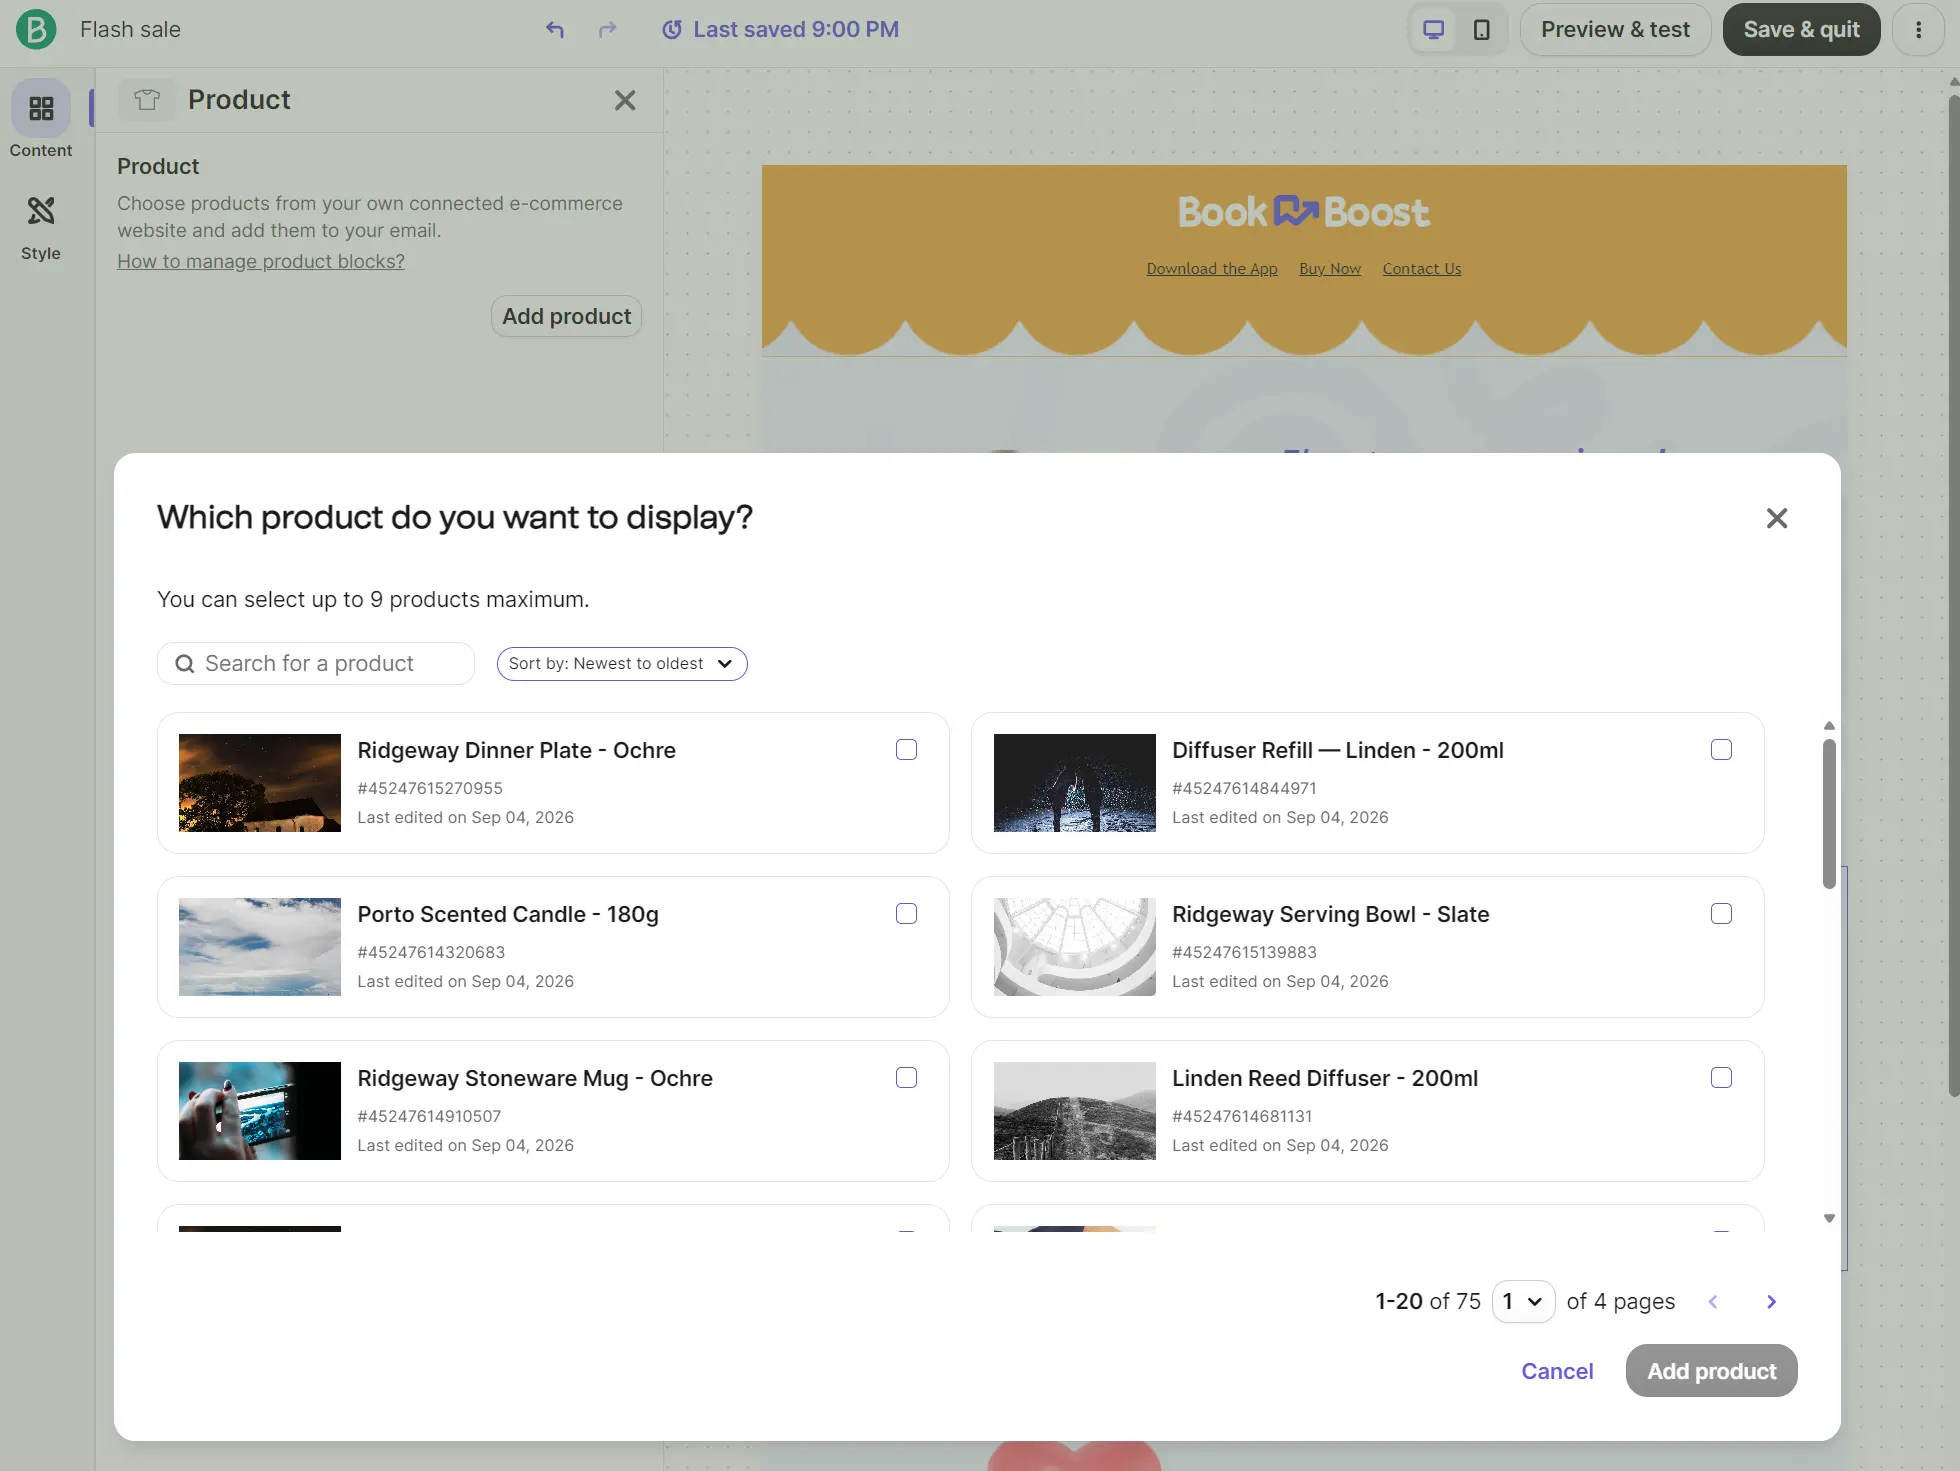Click Linden Reed Diffuser thumbnail image

click(x=1075, y=1111)
